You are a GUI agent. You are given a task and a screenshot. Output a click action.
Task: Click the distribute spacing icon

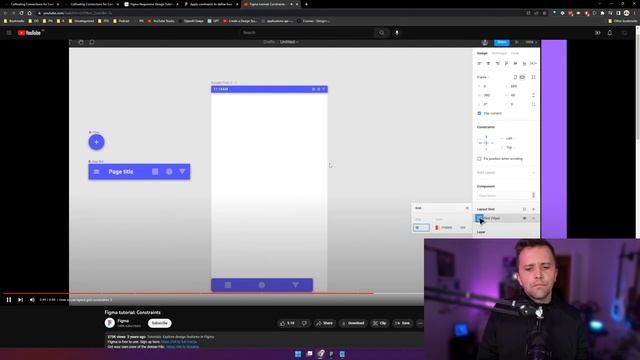tap(533, 63)
